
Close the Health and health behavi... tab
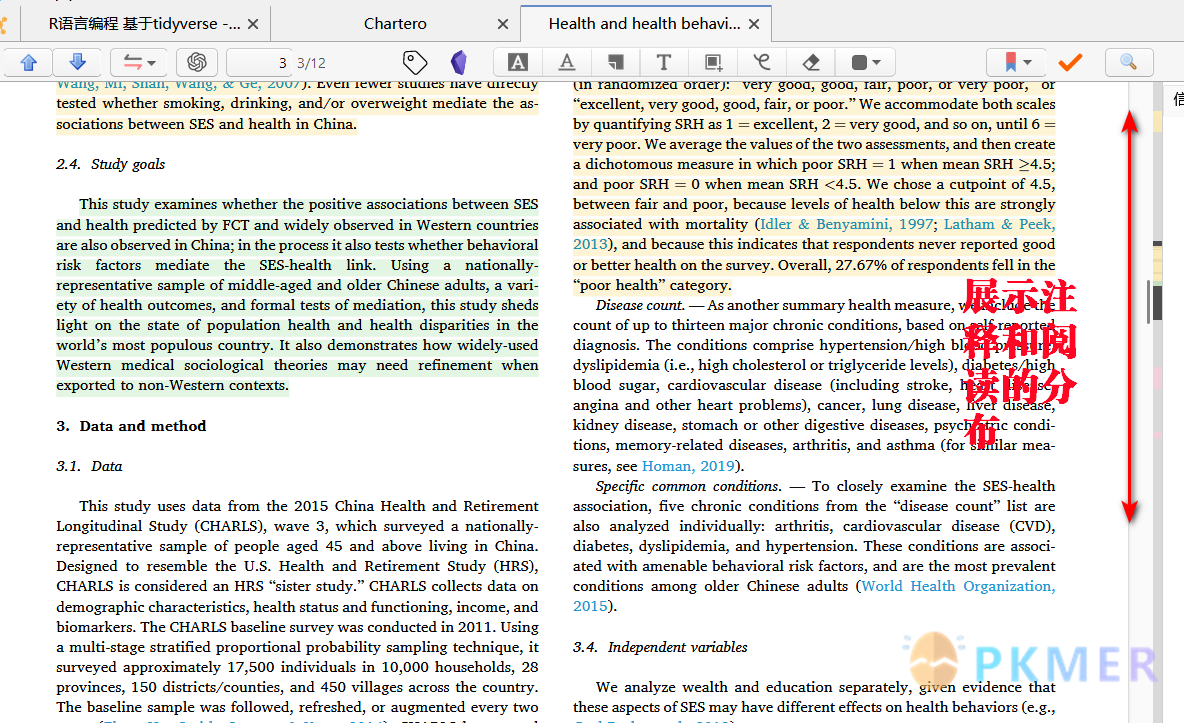pyautogui.click(x=754, y=24)
